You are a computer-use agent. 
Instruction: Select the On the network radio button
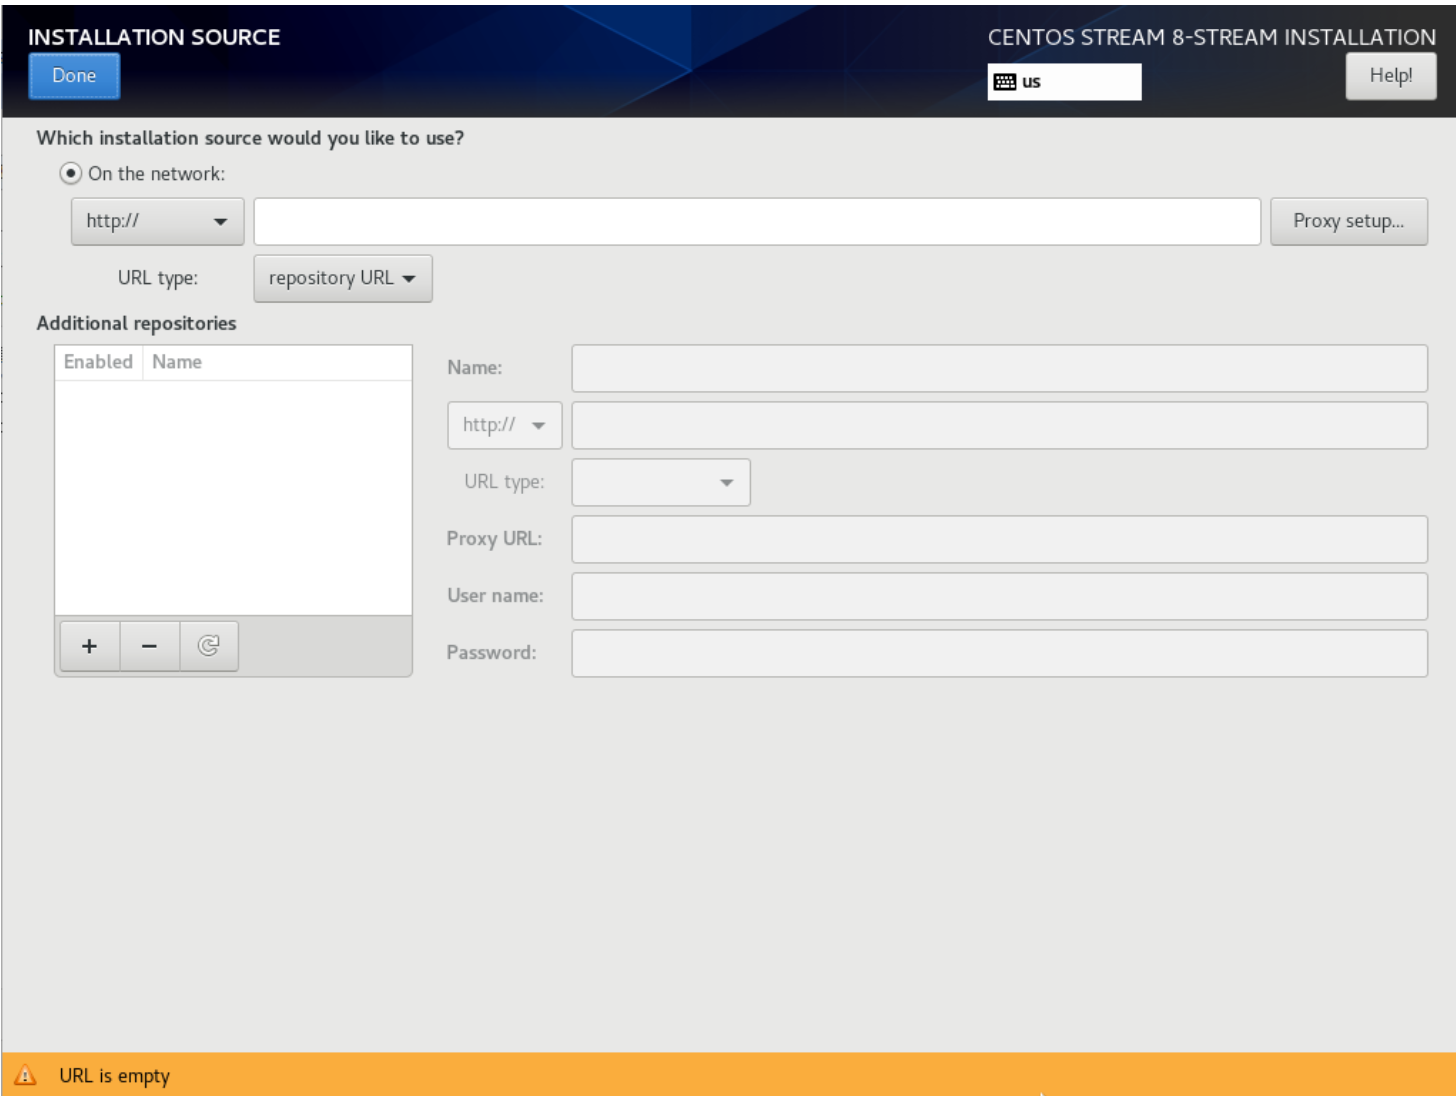(x=70, y=173)
